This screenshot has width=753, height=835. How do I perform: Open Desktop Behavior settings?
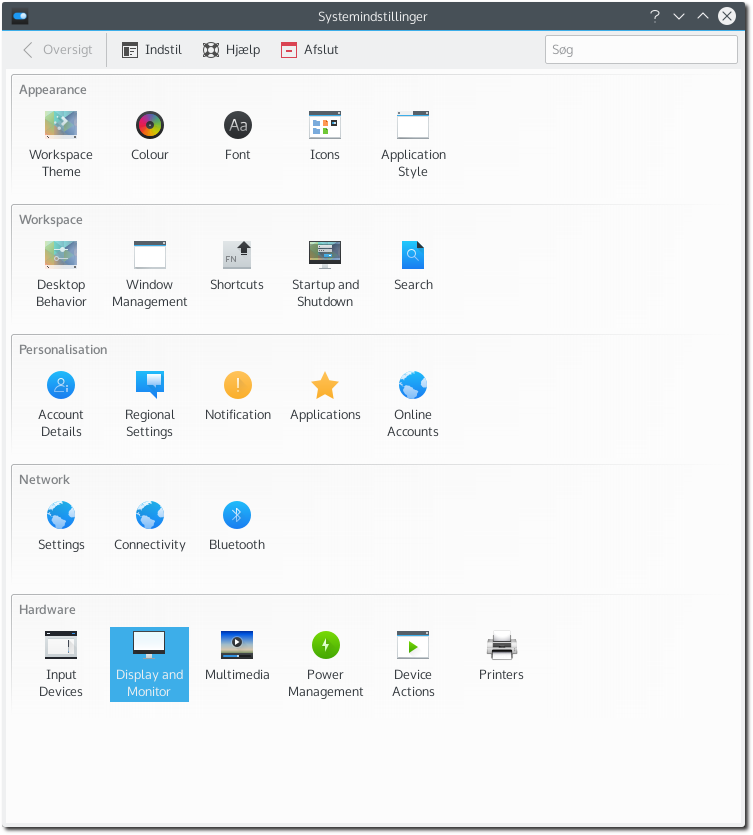pyautogui.click(x=61, y=274)
